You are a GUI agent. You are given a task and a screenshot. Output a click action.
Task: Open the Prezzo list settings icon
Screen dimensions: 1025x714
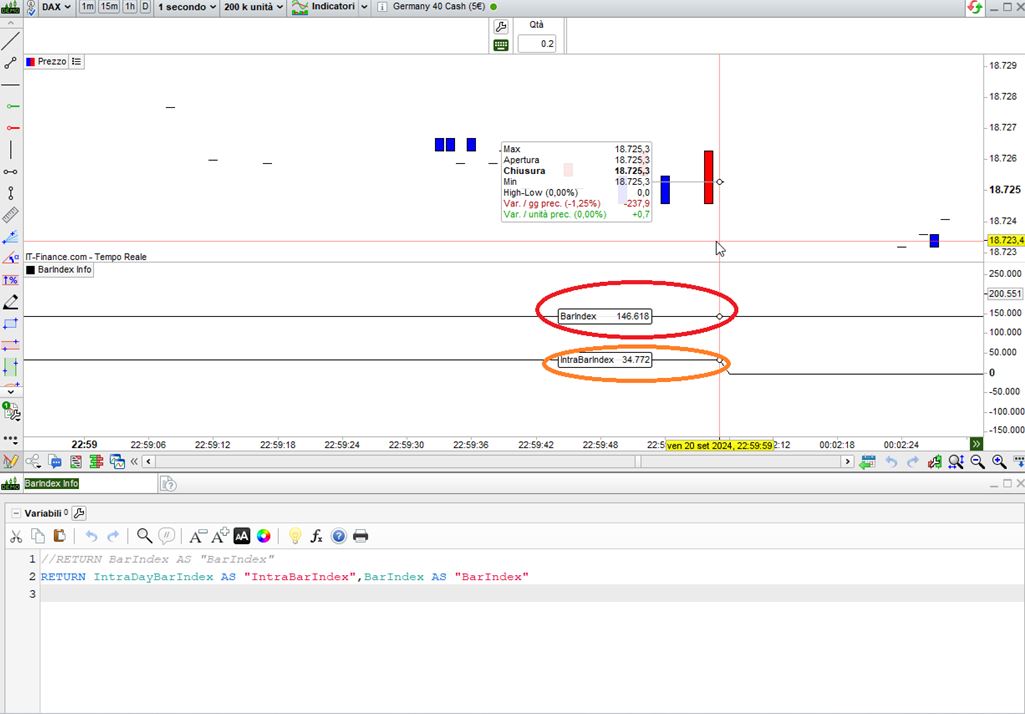(76, 61)
